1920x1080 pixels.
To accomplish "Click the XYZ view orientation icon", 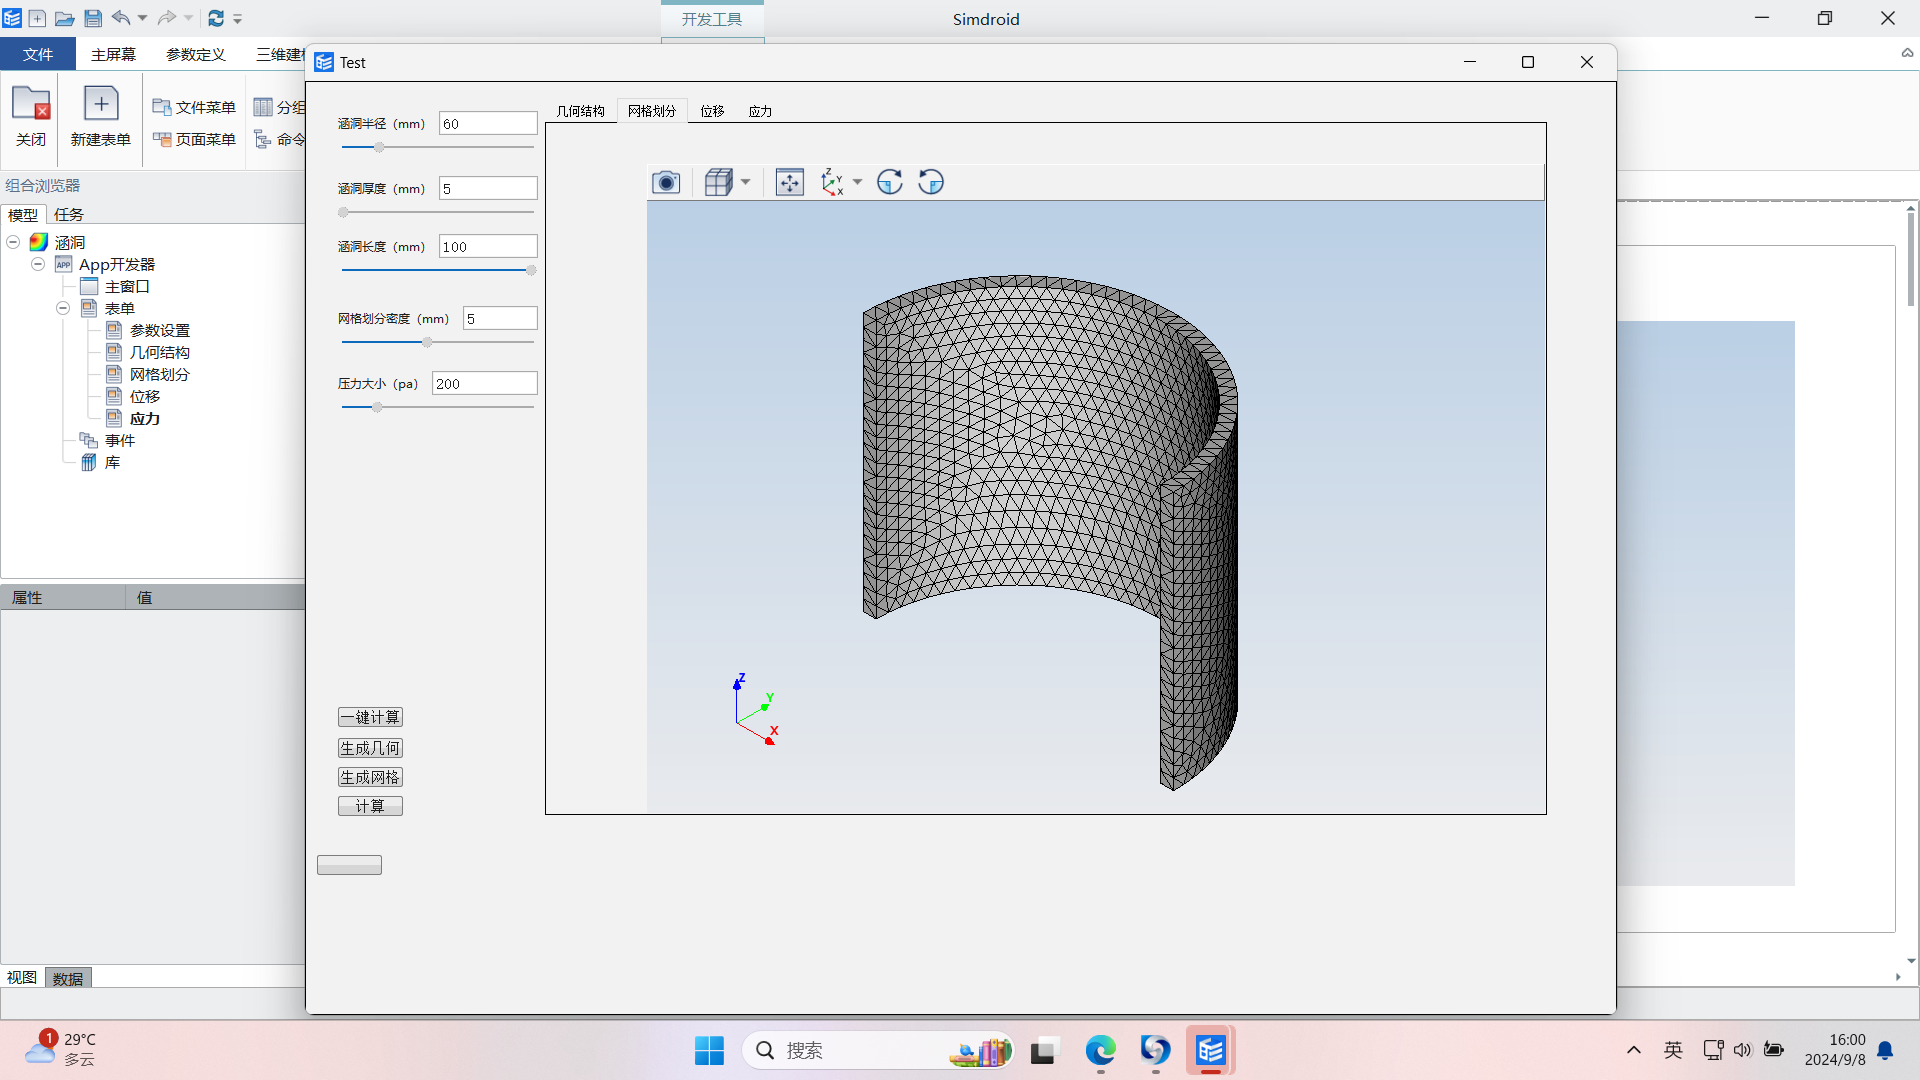I will (832, 182).
